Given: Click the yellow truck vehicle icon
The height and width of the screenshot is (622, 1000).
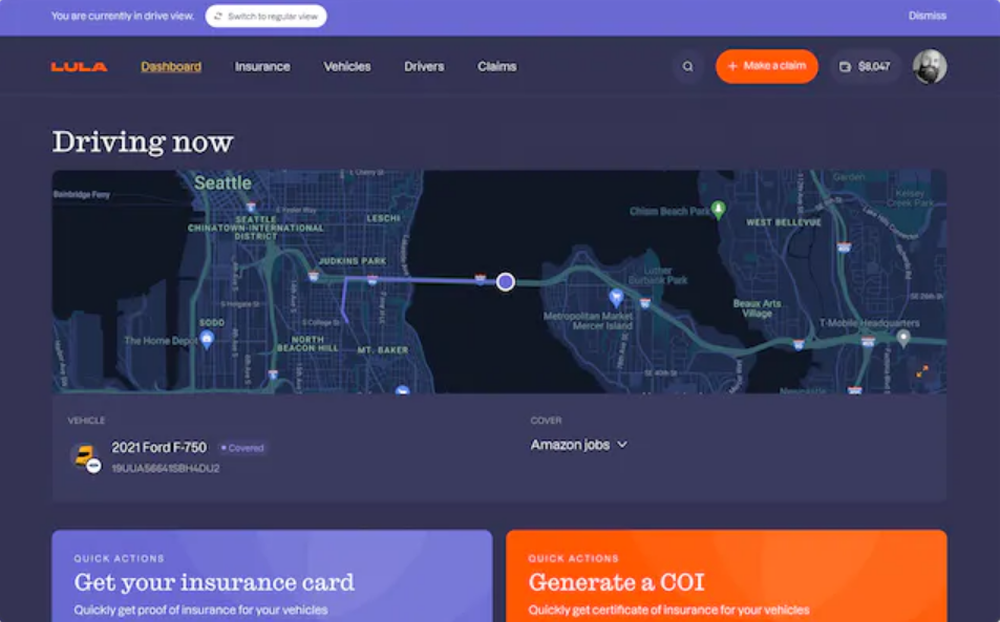Looking at the screenshot, I should 85,457.
